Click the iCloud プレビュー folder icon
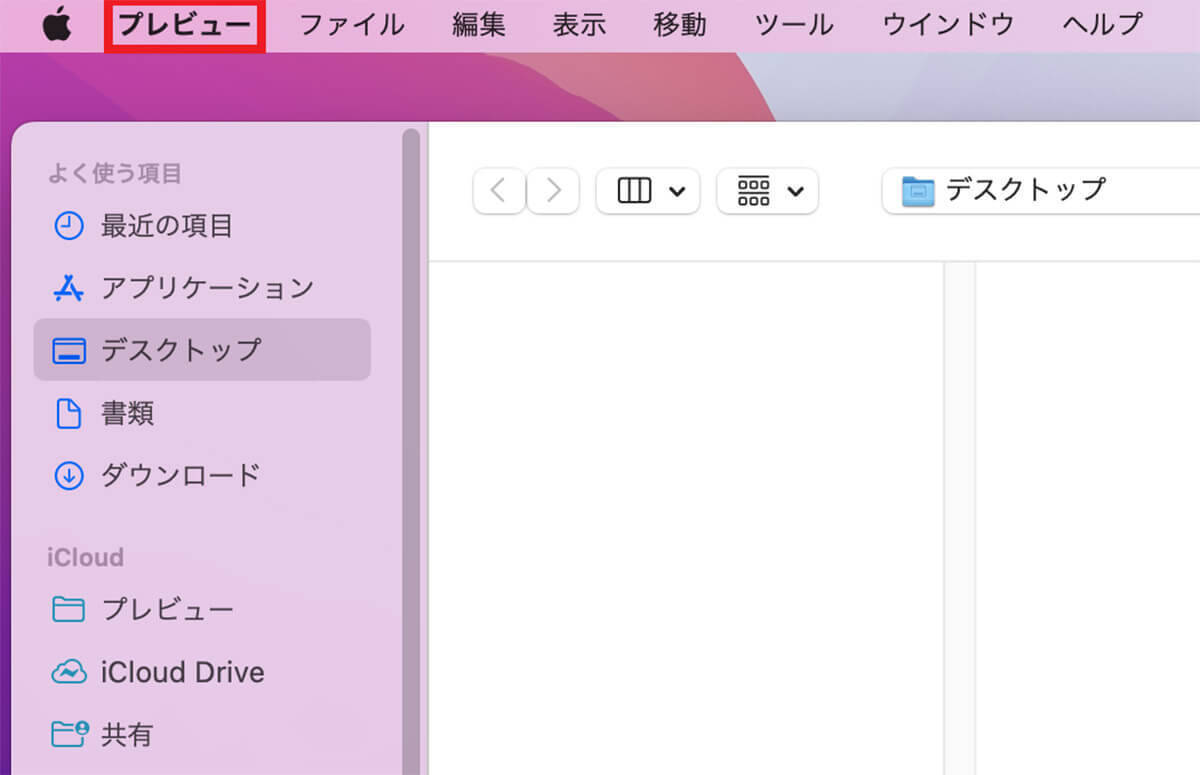 click(68, 609)
